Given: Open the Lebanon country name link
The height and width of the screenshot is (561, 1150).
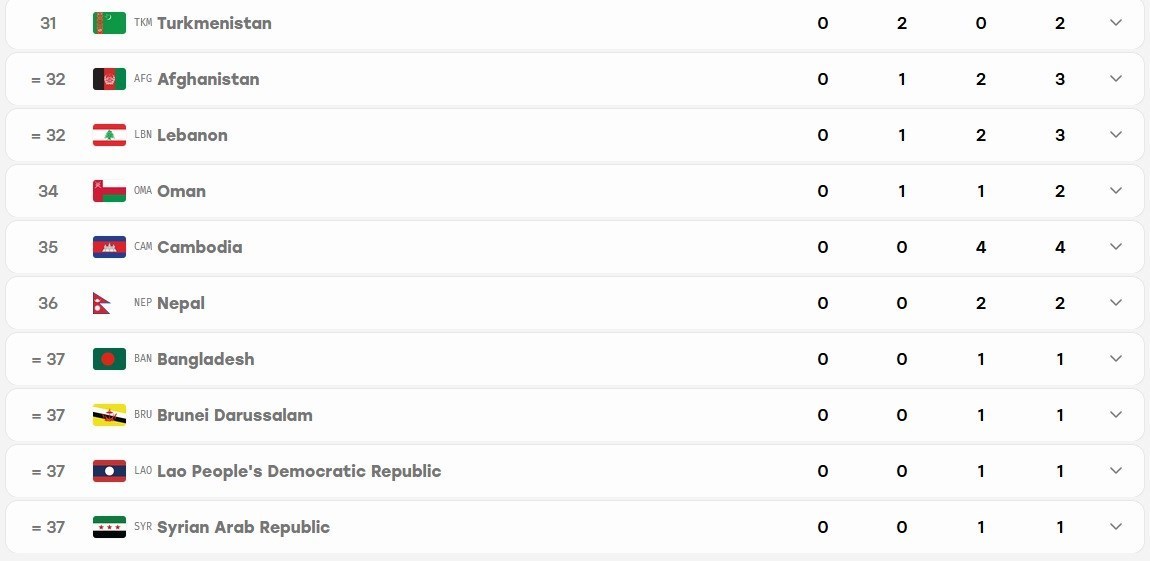Looking at the screenshot, I should click(x=192, y=135).
